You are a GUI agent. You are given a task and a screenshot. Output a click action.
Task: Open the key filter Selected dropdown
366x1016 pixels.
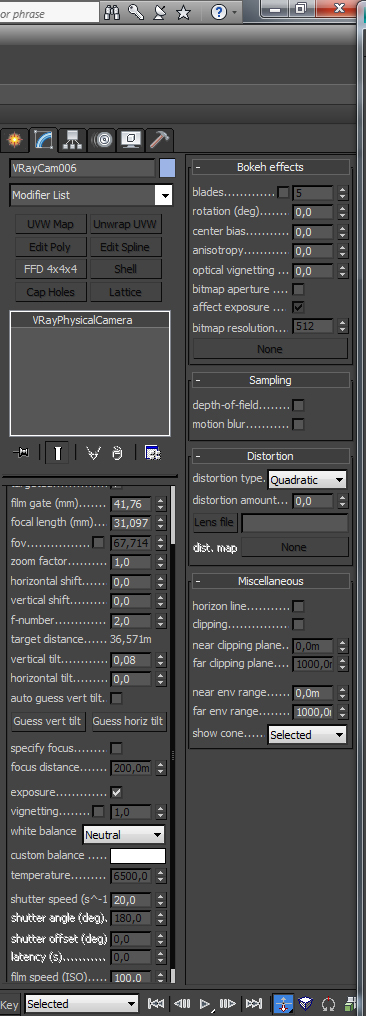click(x=82, y=1004)
